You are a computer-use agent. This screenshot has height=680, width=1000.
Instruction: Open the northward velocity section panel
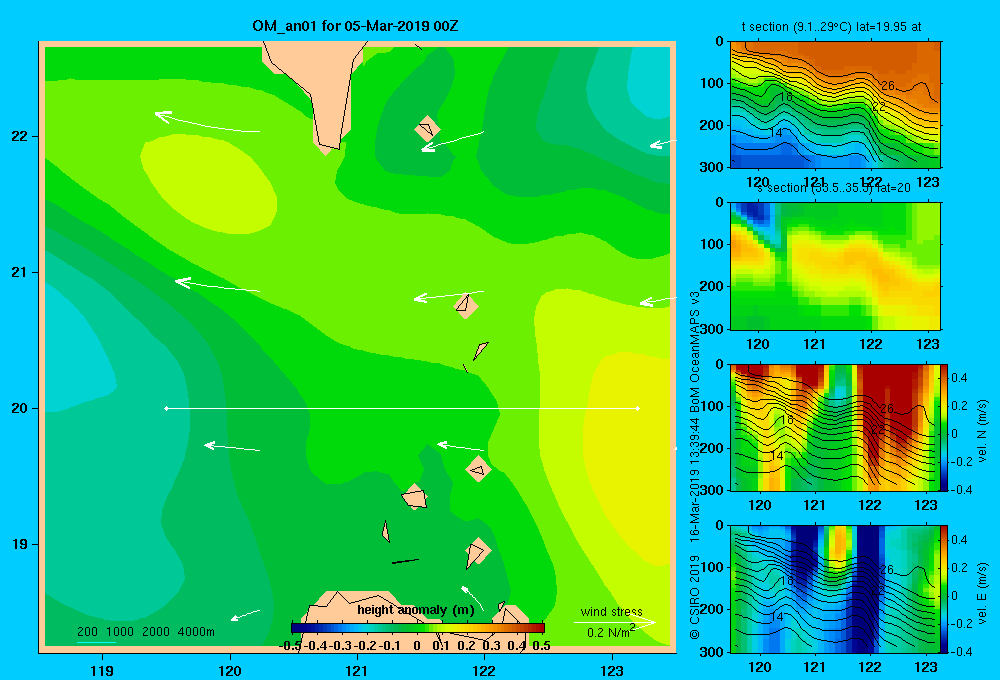pos(835,427)
